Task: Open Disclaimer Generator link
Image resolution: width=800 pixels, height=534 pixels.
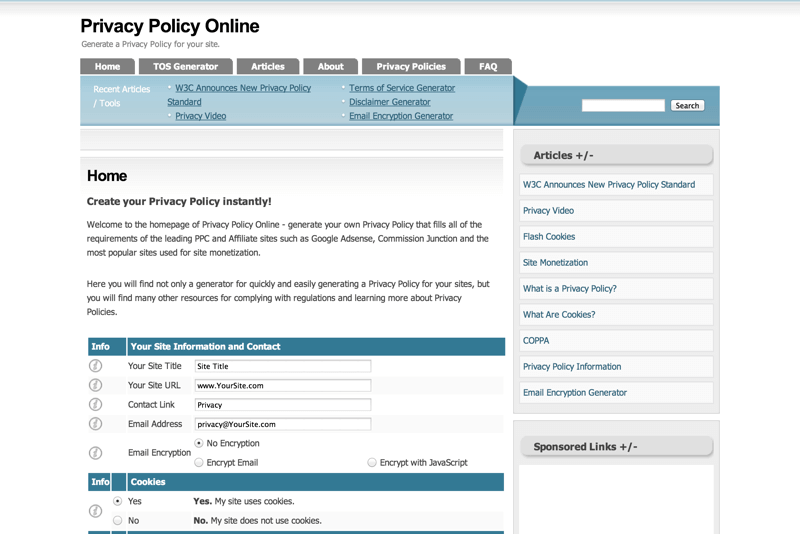Action: pos(390,102)
